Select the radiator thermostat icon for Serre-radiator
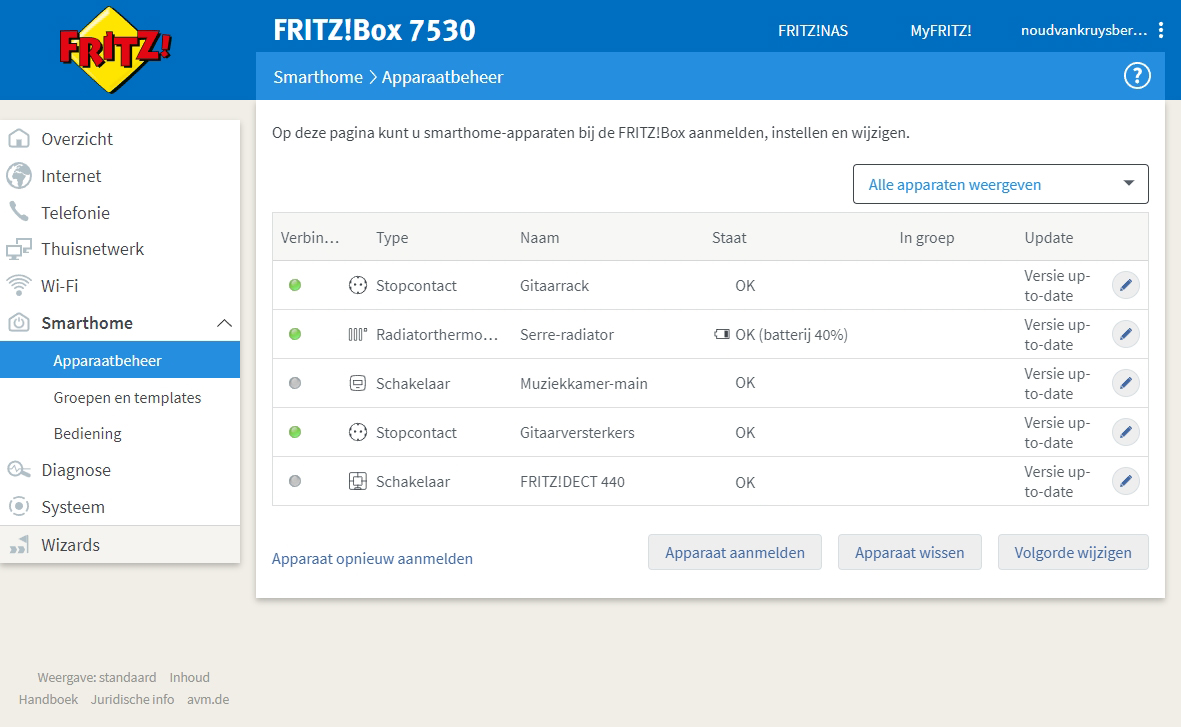 358,334
